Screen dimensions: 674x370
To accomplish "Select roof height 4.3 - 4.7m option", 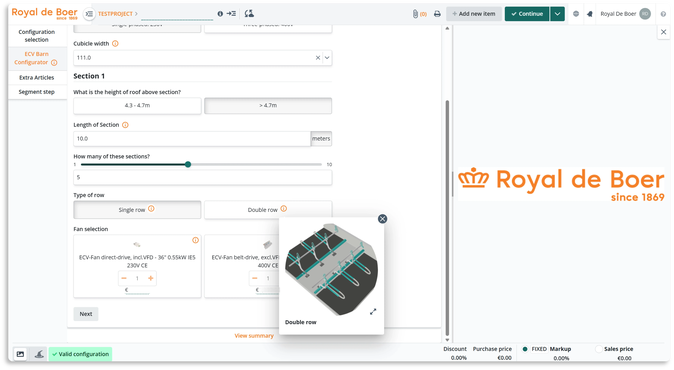I will 137,106.
